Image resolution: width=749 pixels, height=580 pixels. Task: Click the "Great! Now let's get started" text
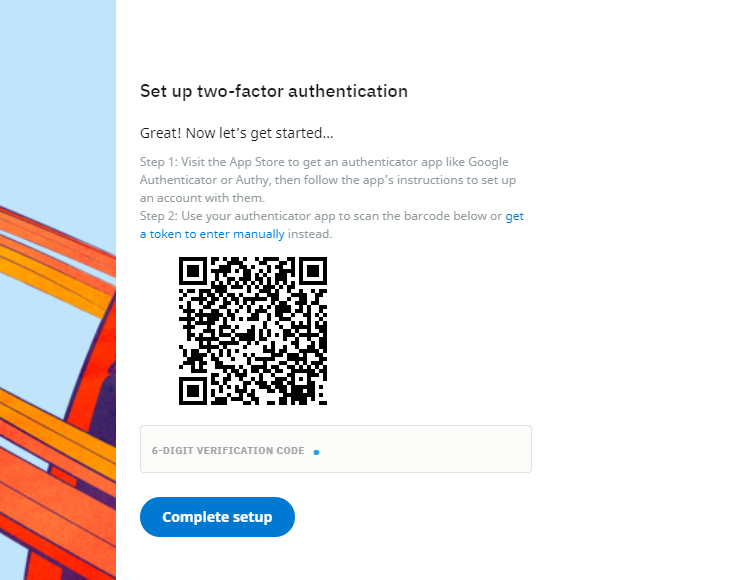[x=236, y=133]
